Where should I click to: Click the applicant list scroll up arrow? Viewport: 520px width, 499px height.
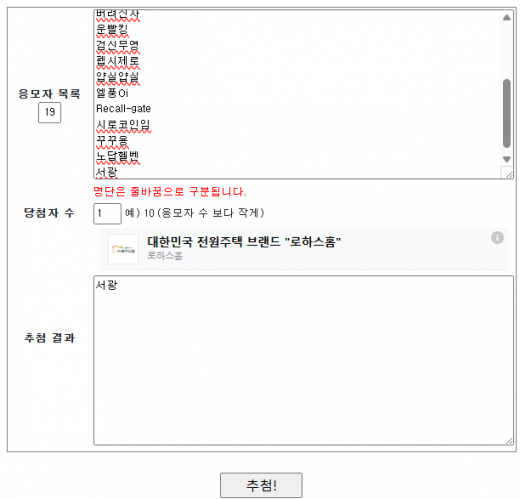coord(506,18)
